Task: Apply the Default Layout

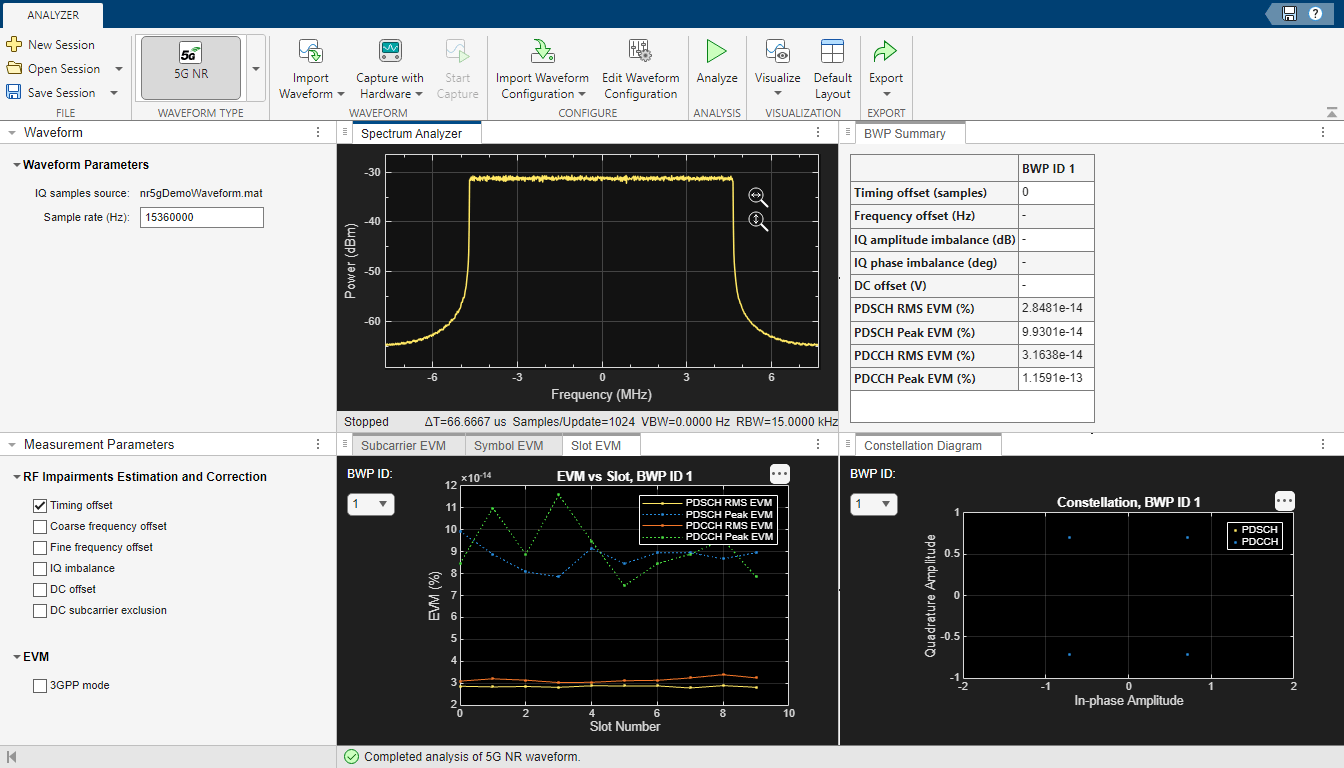Action: [832, 69]
